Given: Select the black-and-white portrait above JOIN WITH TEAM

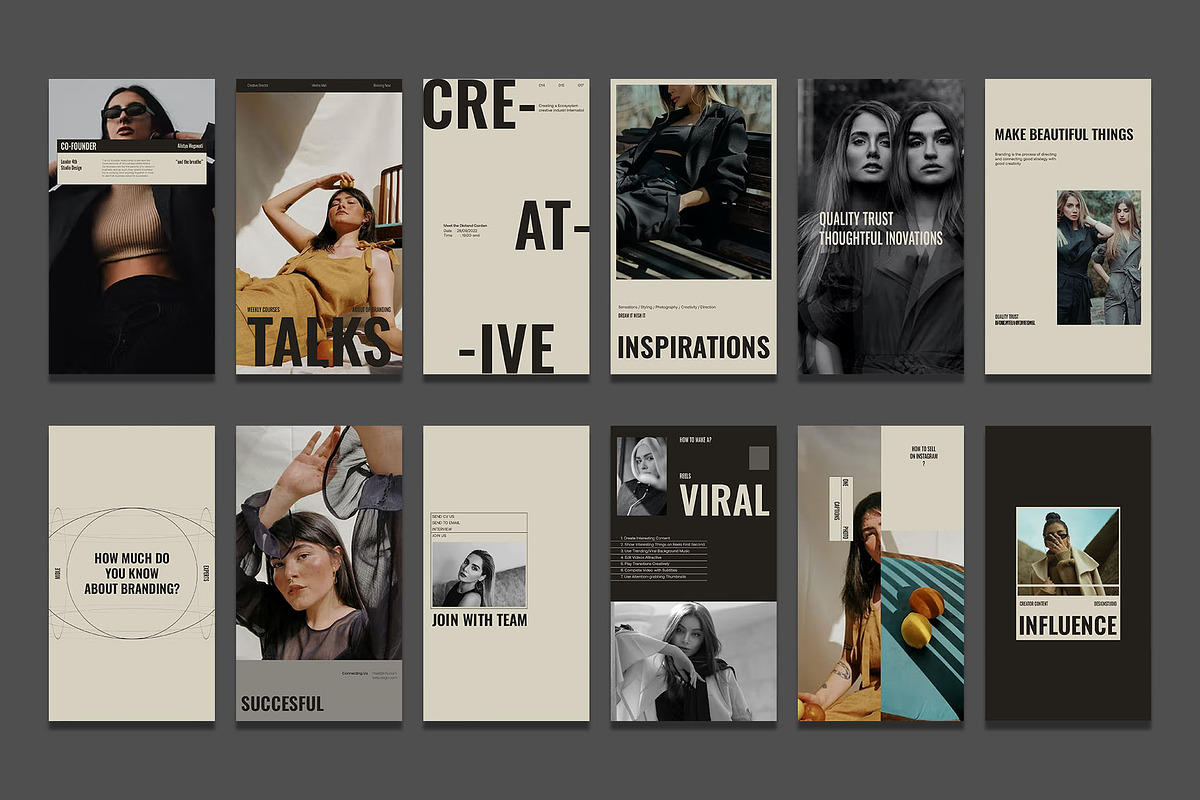Looking at the screenshot, I should click(x=479, y=574).
